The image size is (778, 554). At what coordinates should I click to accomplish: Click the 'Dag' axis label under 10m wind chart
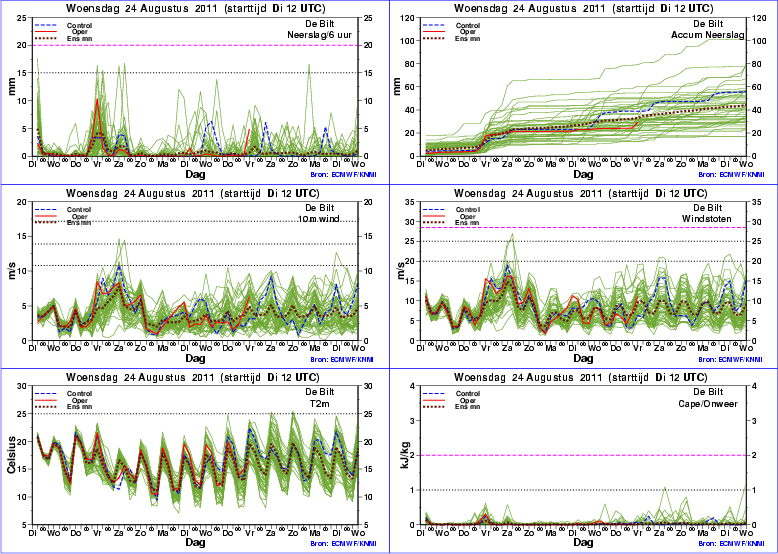point(195,359)
